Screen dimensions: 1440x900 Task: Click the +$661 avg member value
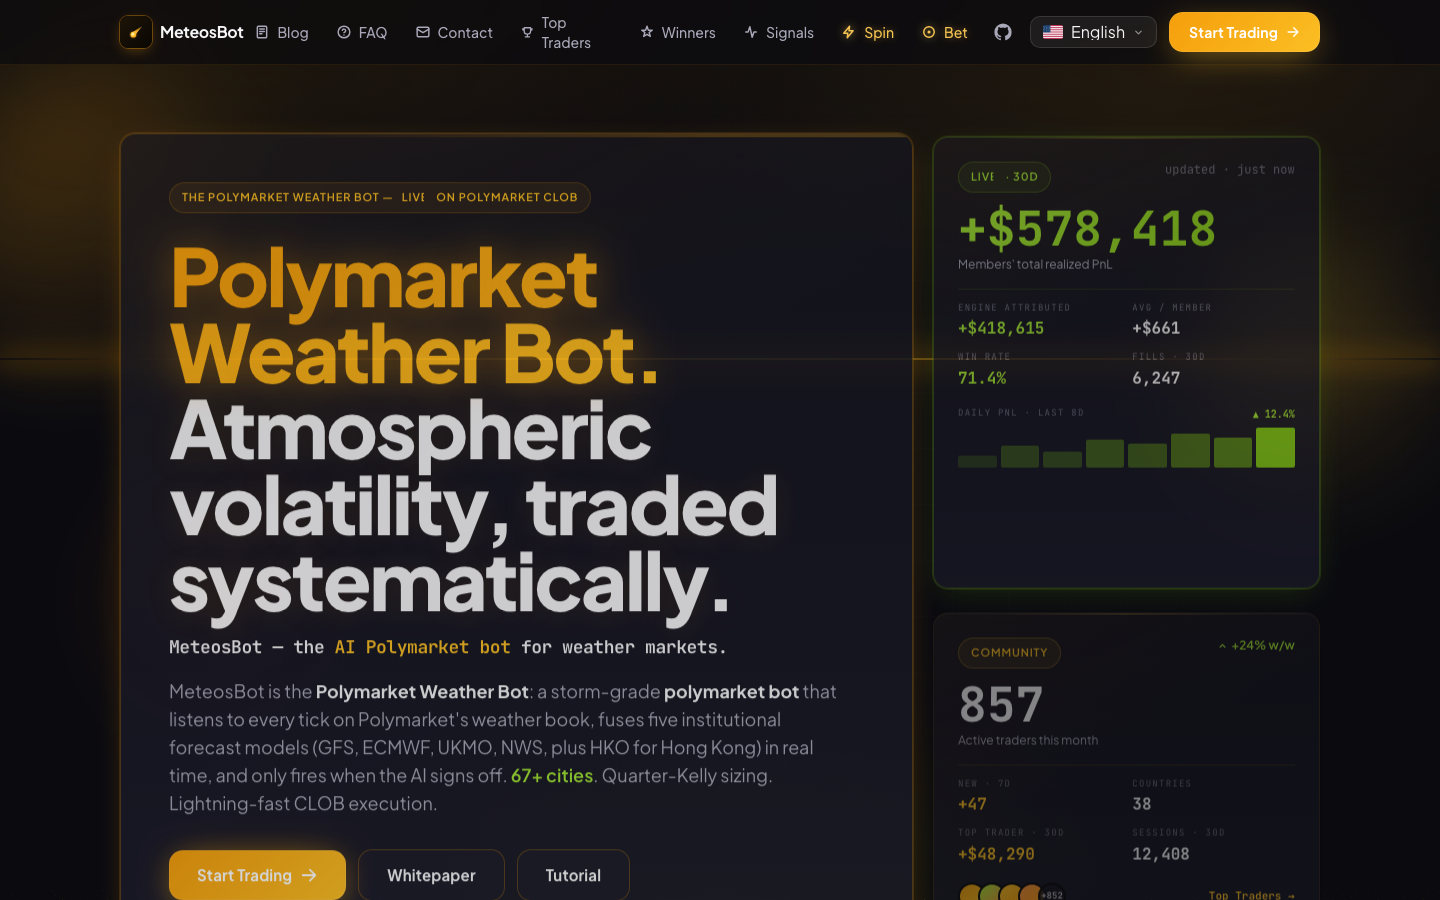coord(1156,328)
